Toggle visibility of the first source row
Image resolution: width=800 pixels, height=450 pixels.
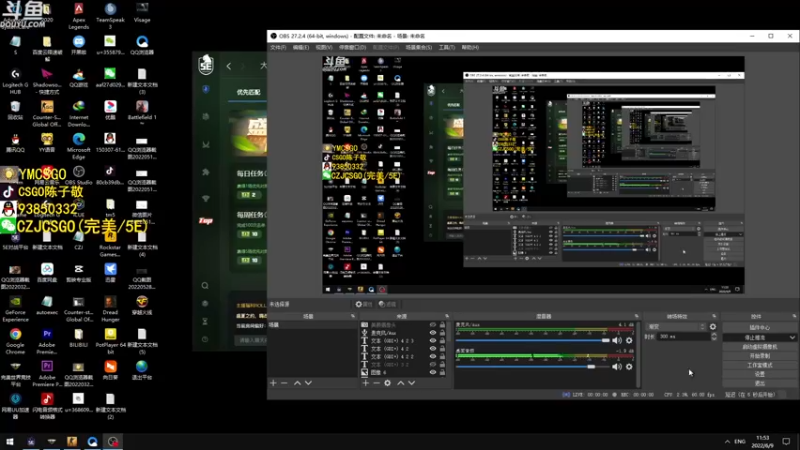pos(433,325)
